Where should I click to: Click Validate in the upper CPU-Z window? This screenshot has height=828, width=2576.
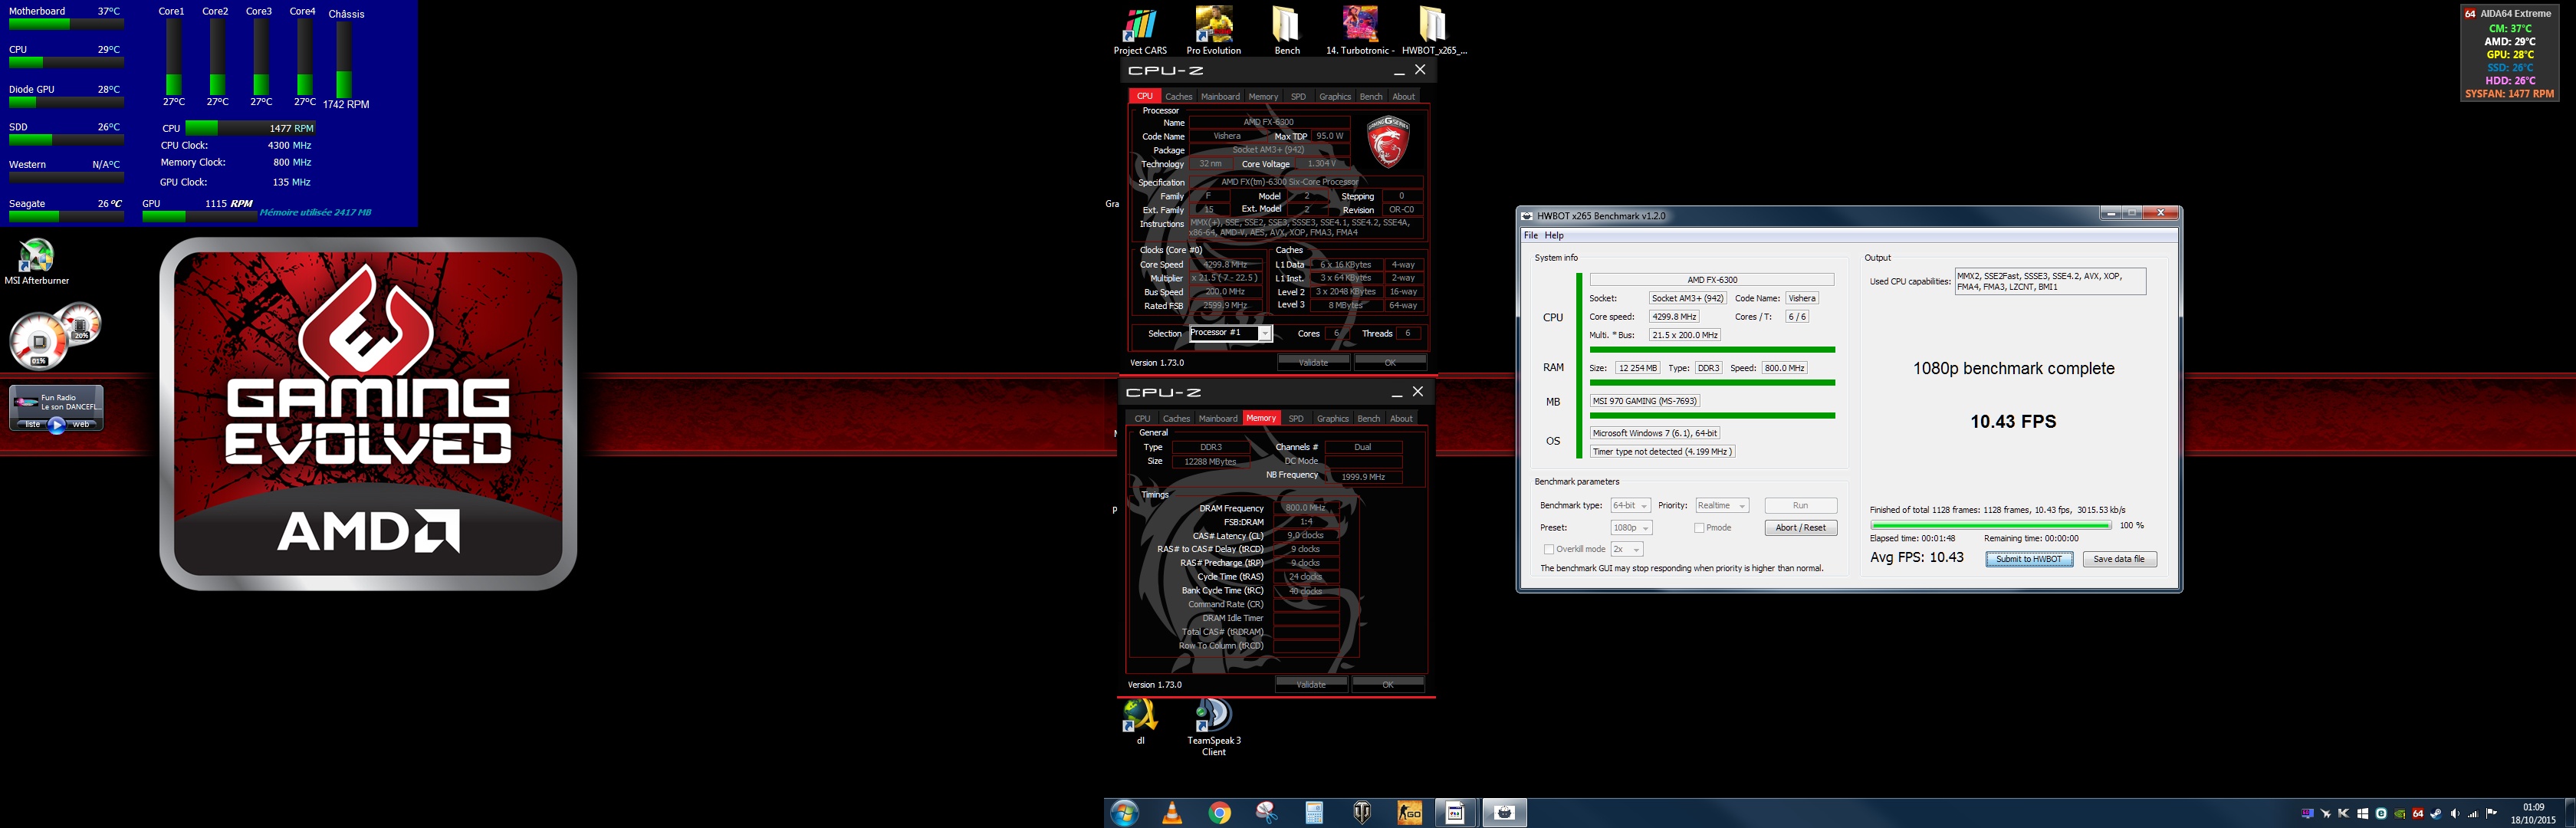point(1313,363)
